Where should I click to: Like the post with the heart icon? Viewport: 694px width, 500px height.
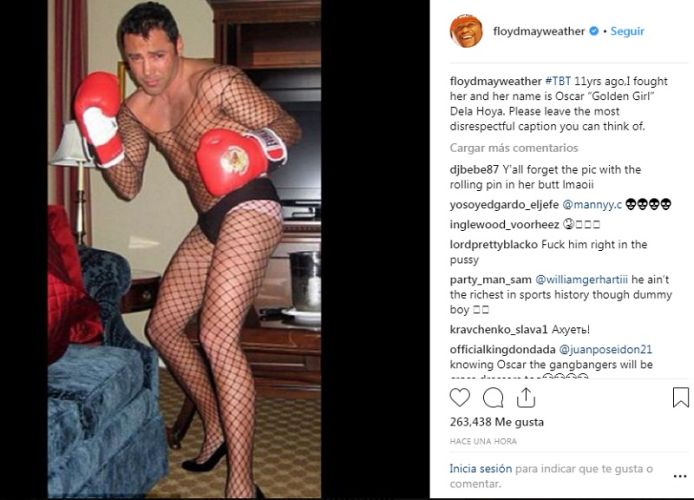[x=459, y=397]
